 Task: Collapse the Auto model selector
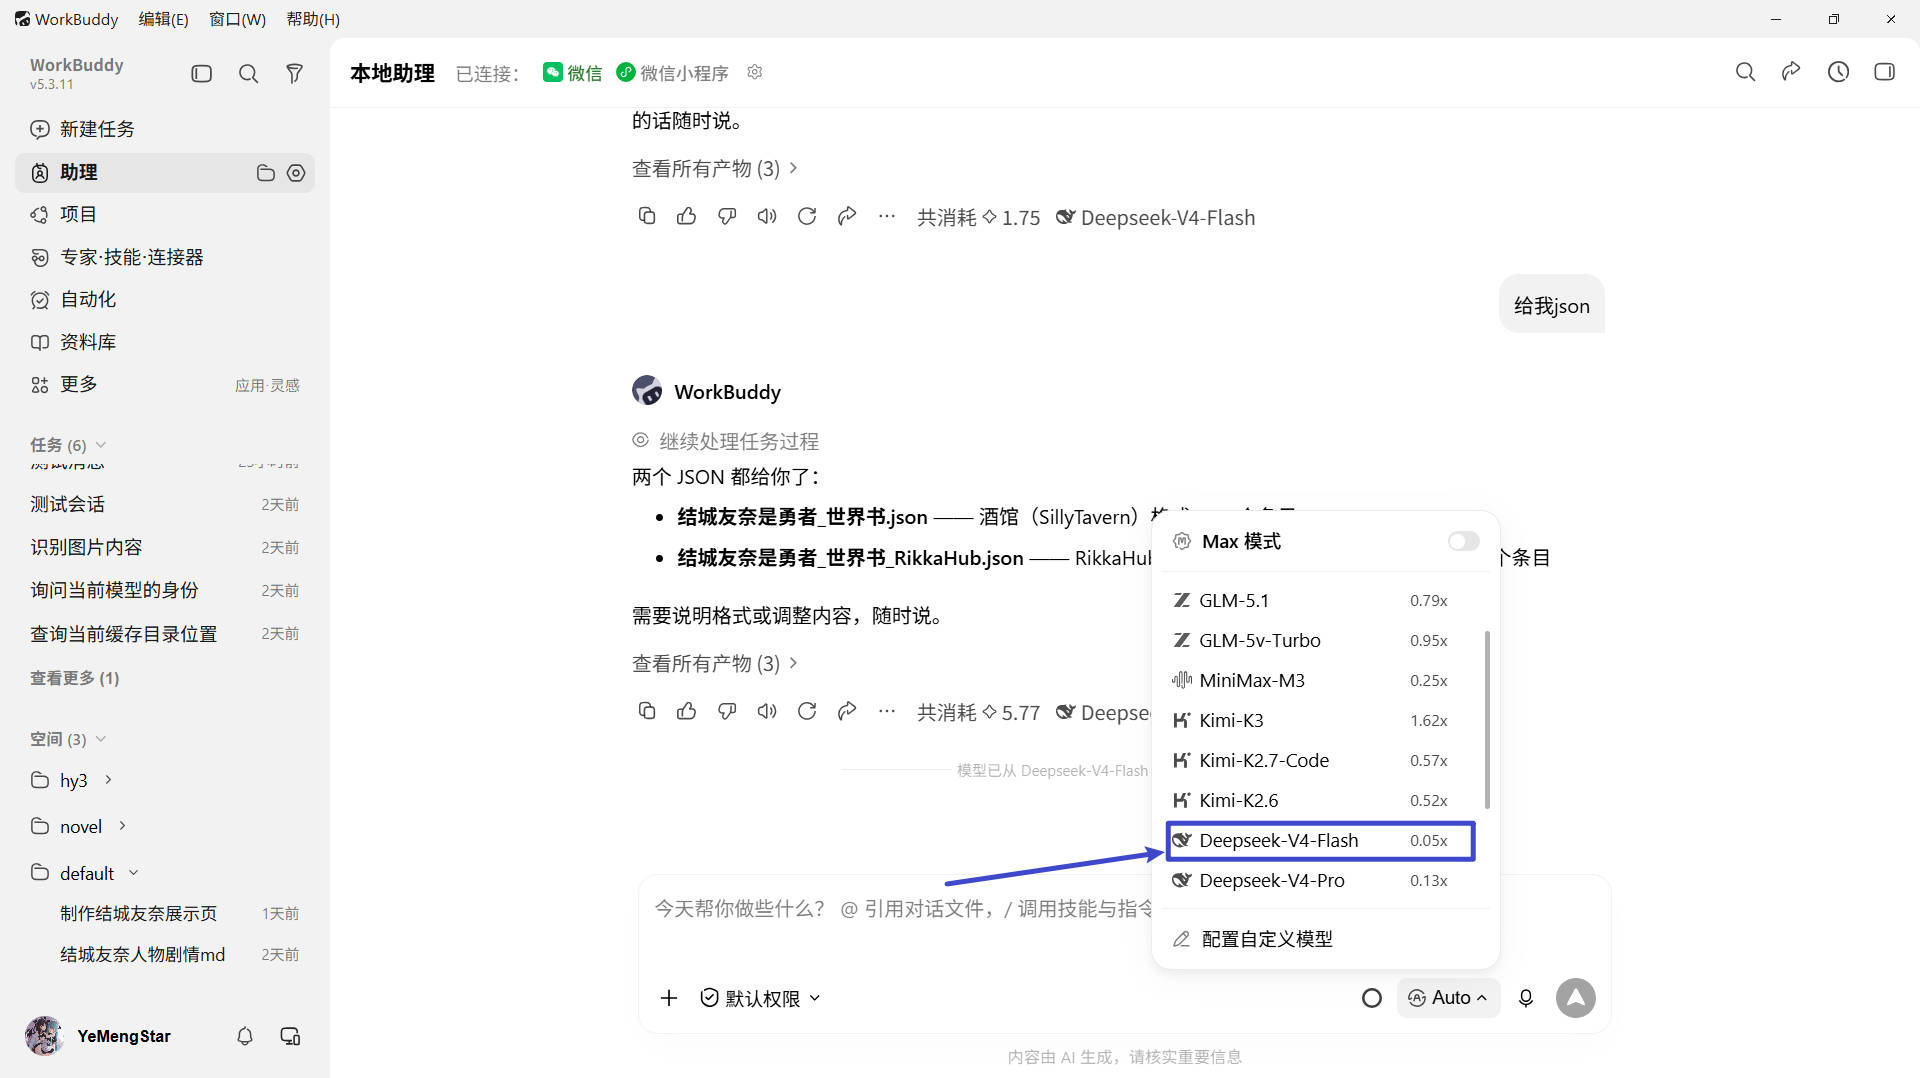[1448, 998]
